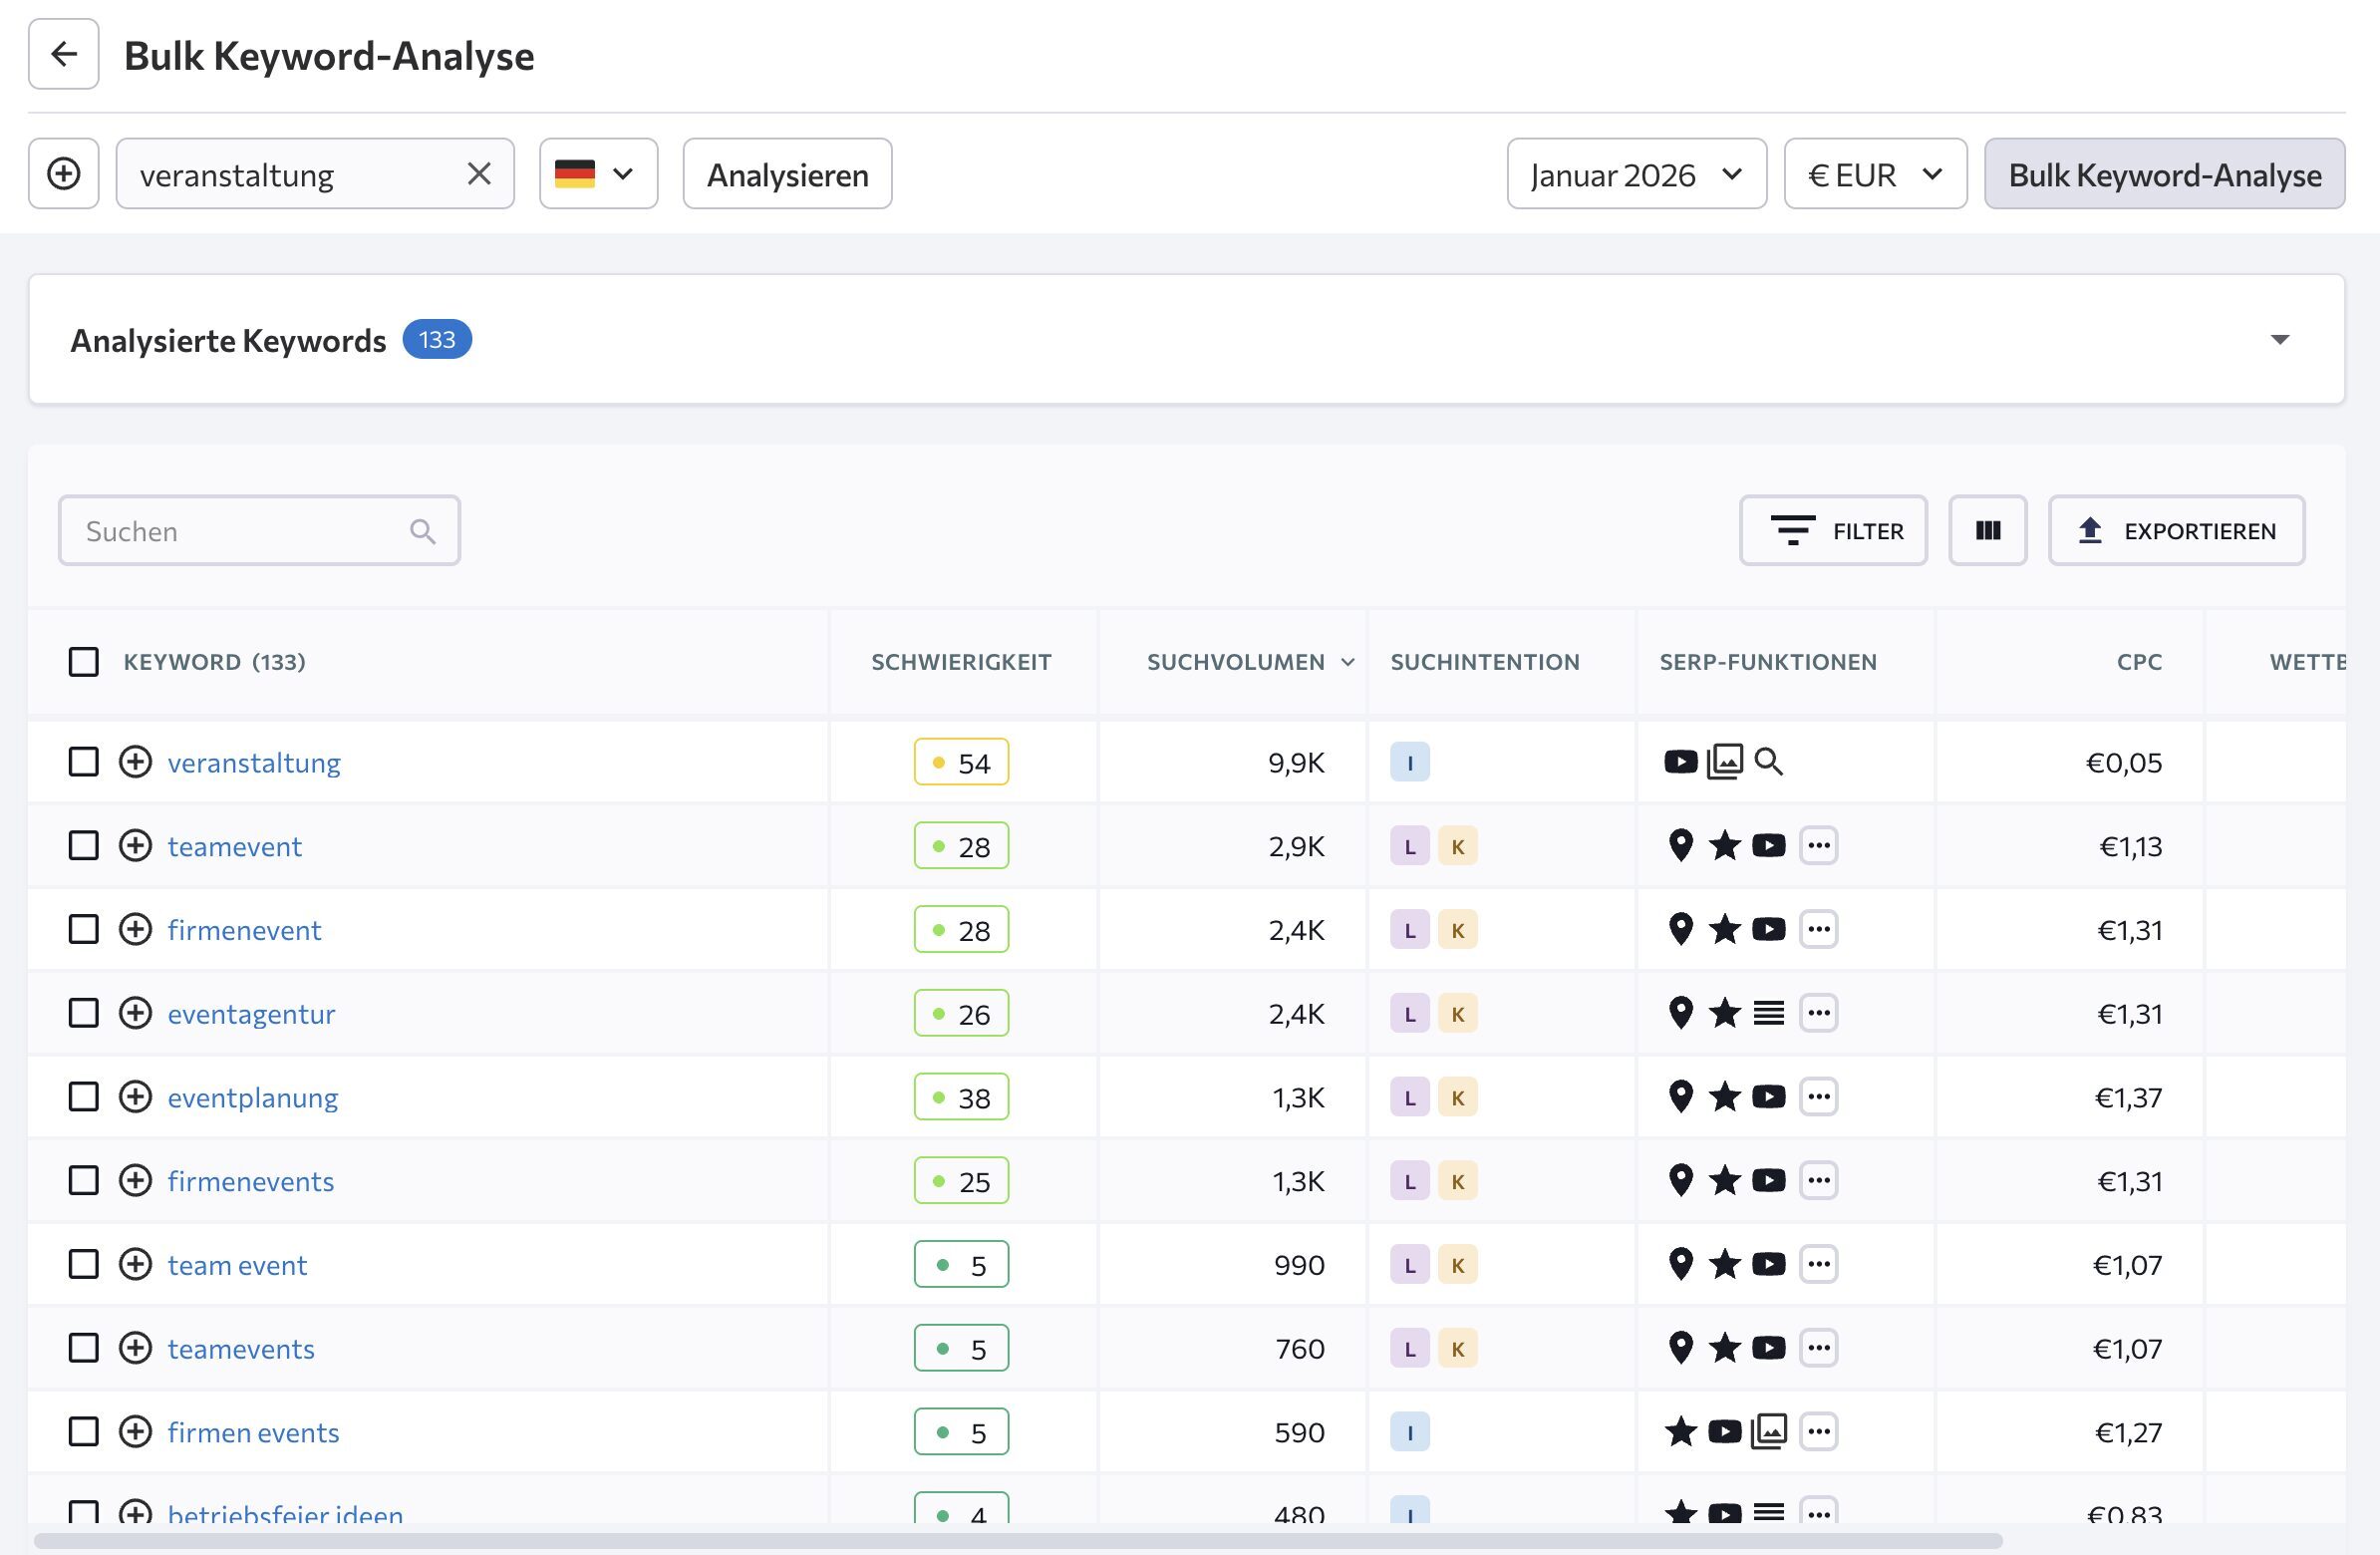This screenshot has height=1555, width=2380.
Task: Check the box next to firmenevents
Action: [x=84, y=1180]
